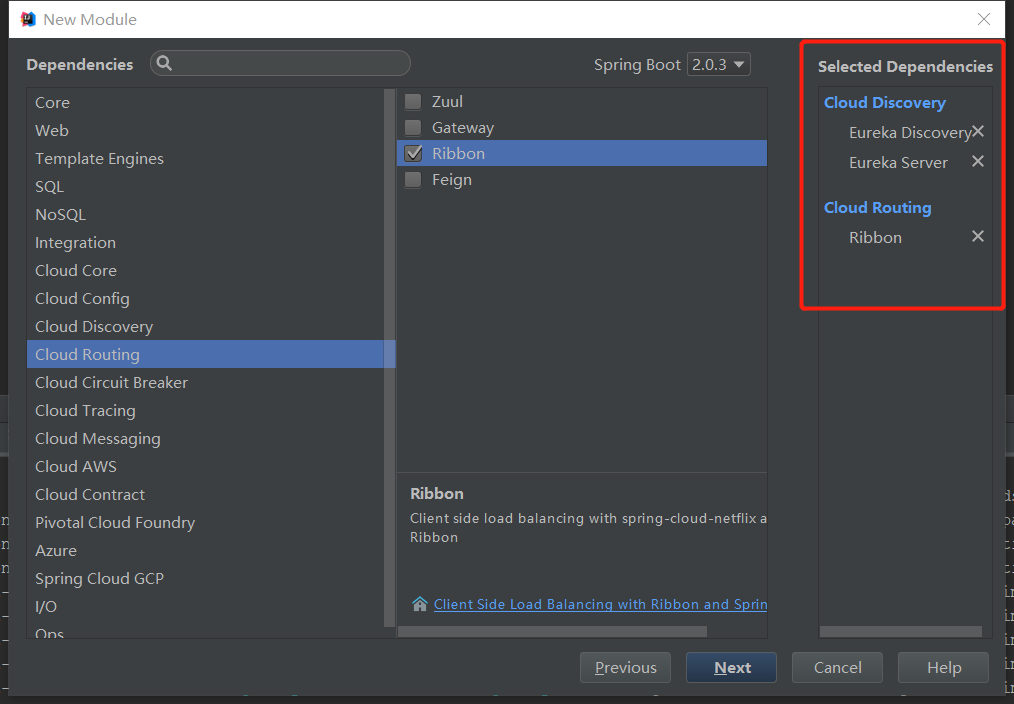
Task: Click the selected dependencies horizontal scrollbar
Action: 900,632
